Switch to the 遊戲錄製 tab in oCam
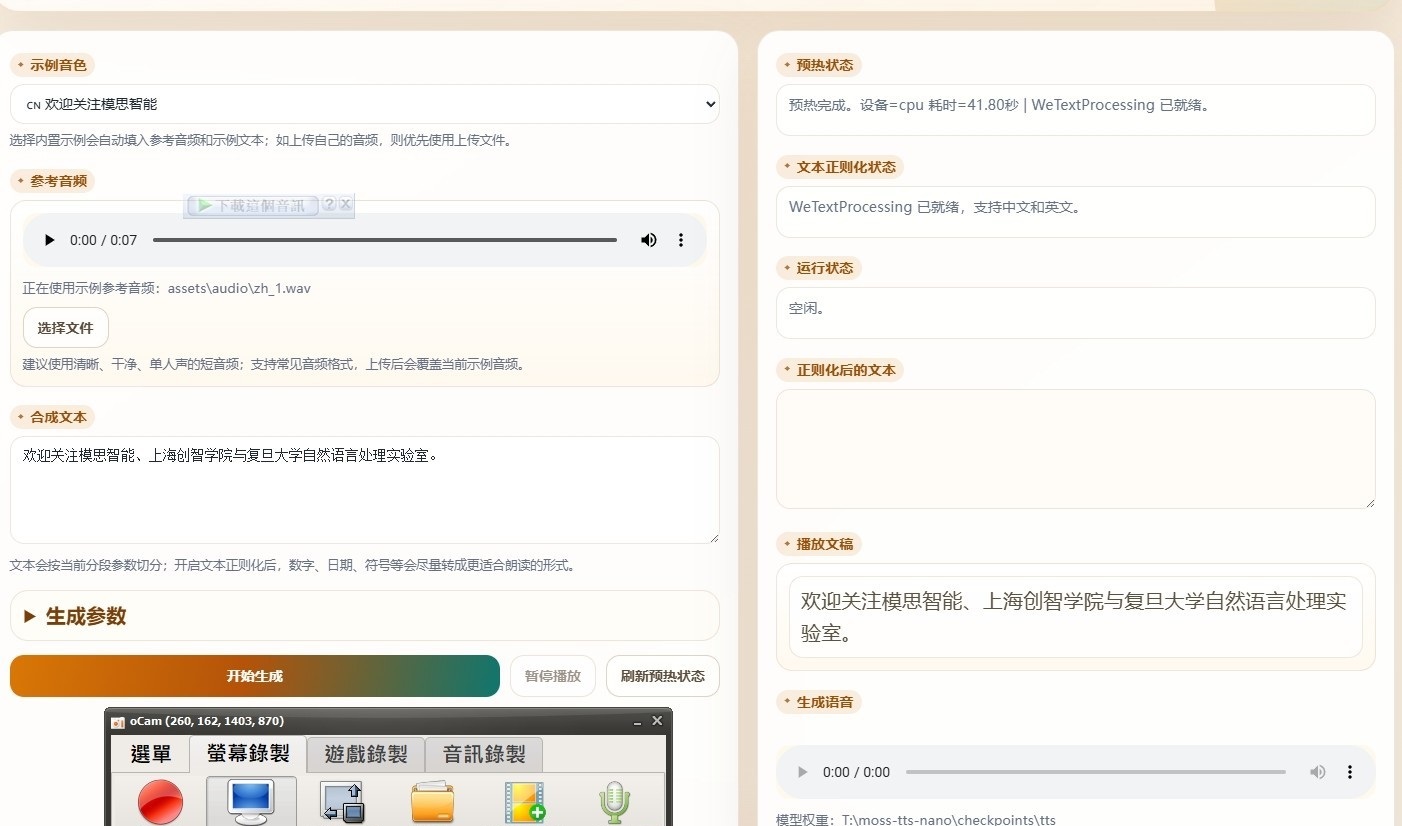The image size is (1402, 826). click(x=365, y=754)
